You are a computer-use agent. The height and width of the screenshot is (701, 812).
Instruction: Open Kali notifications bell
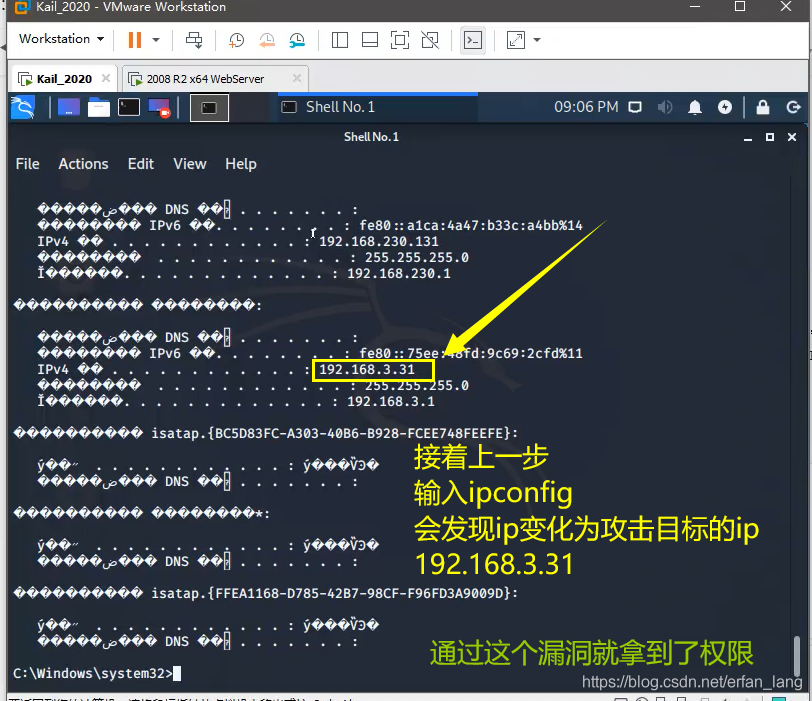(x=695, y=107)
